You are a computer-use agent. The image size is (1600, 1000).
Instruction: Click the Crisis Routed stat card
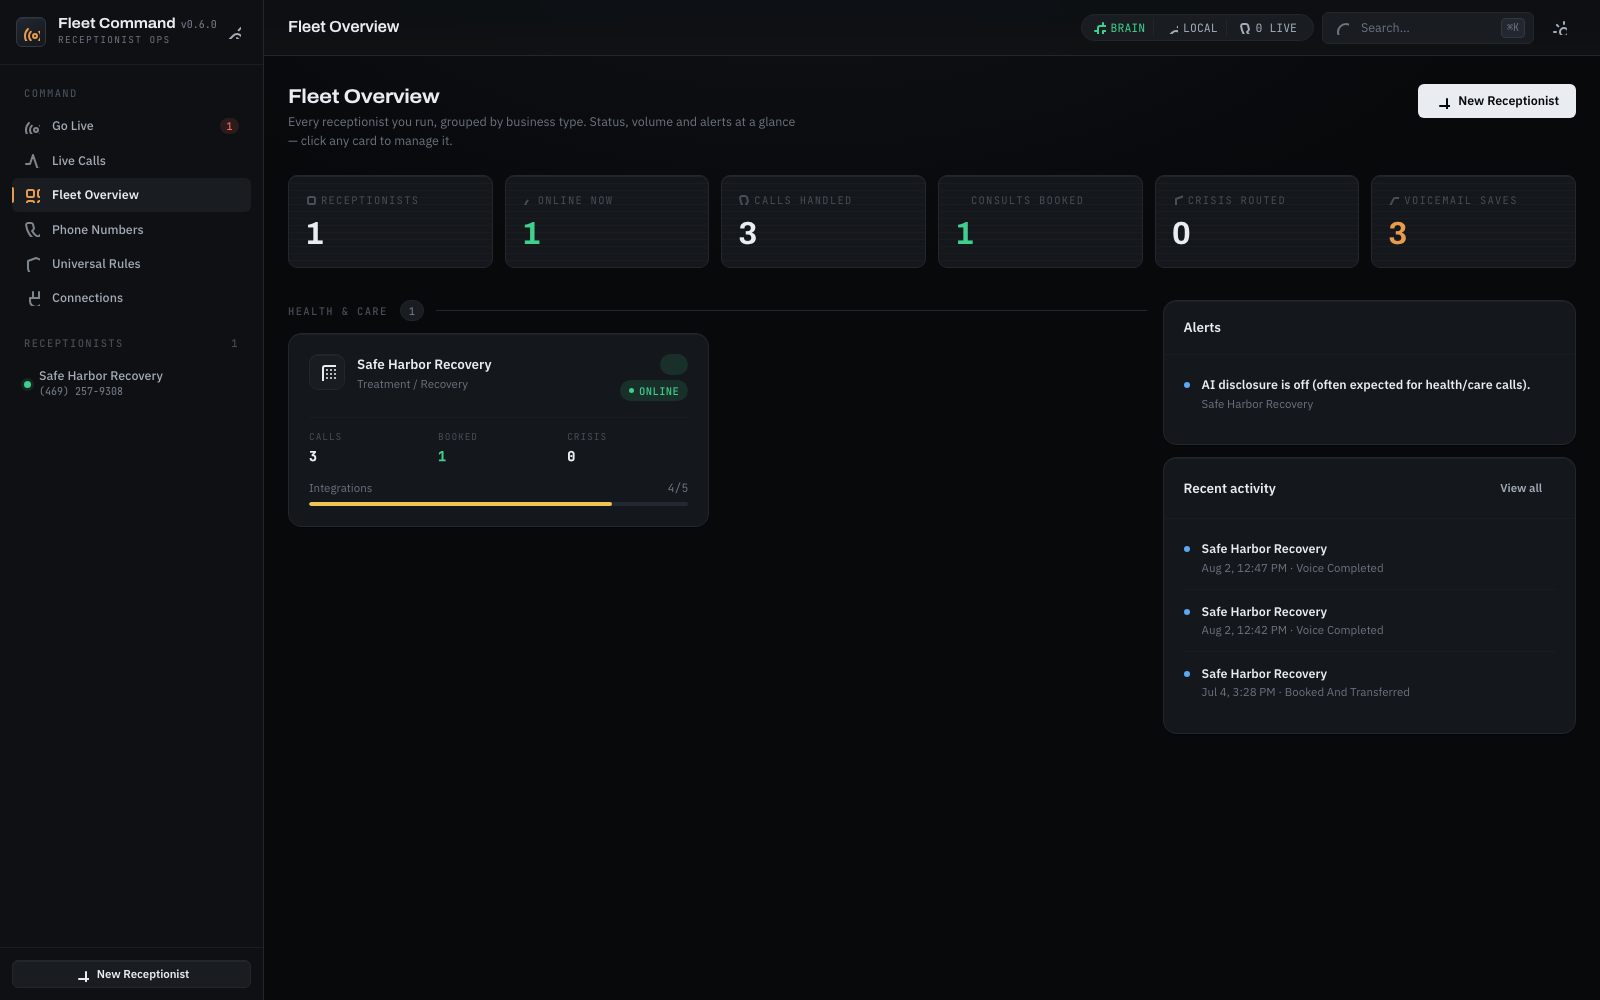pyautogui.click(x=1256, y=222)
